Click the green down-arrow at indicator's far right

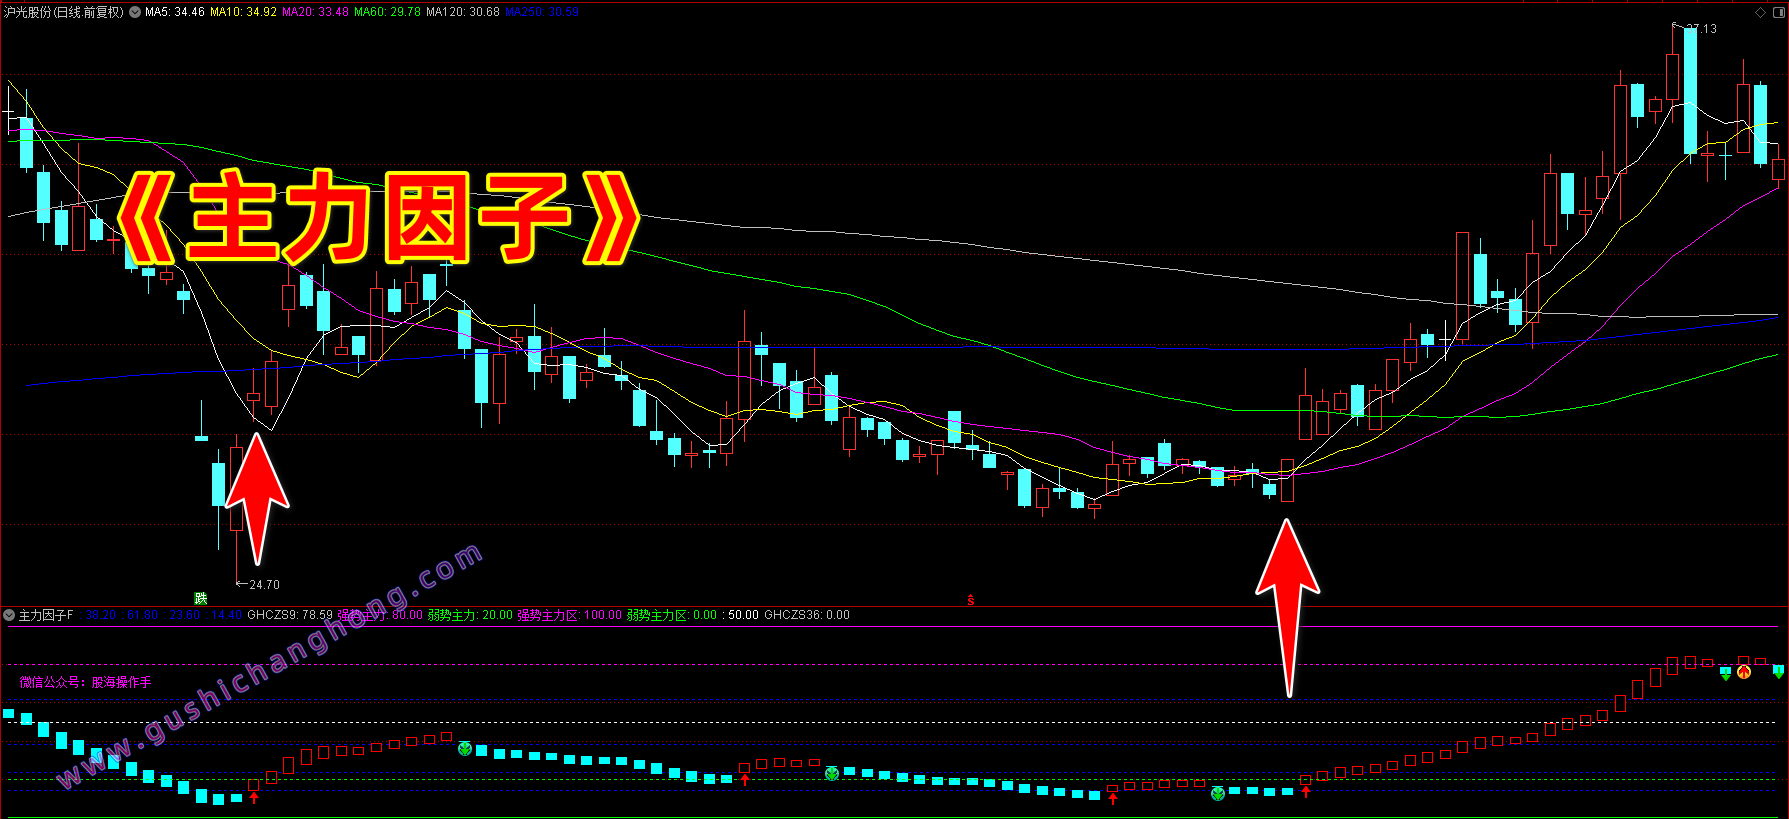[1778, 673]
